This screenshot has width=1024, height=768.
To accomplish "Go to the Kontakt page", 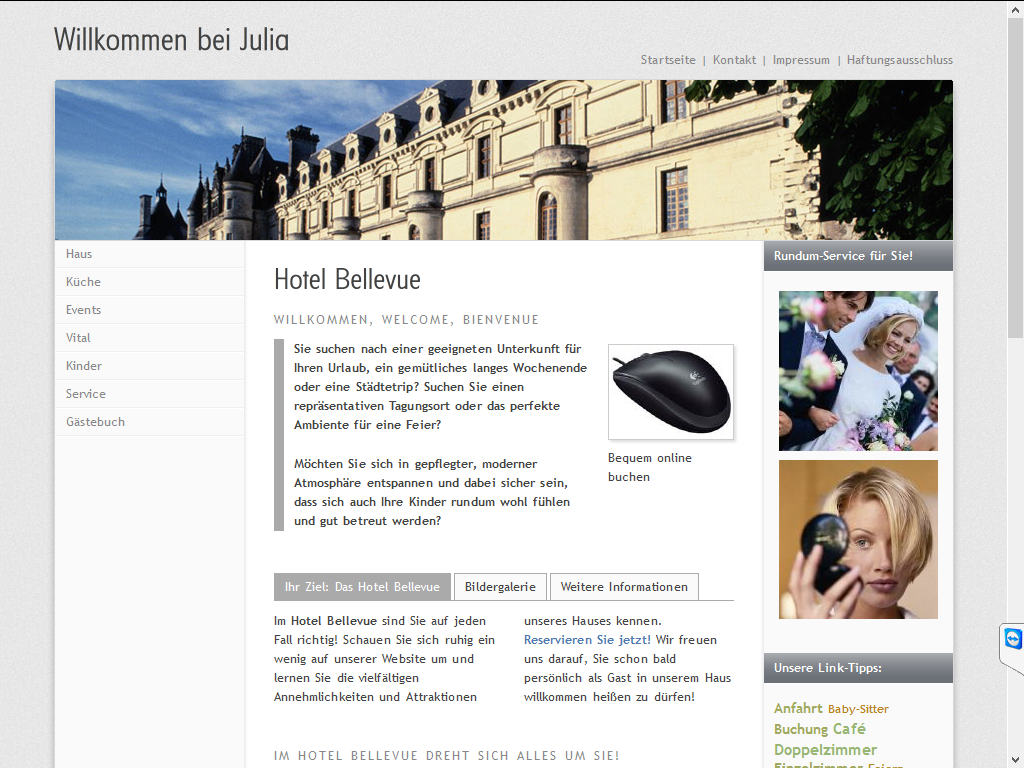I will pyautogui.click(x=734, y=60).
